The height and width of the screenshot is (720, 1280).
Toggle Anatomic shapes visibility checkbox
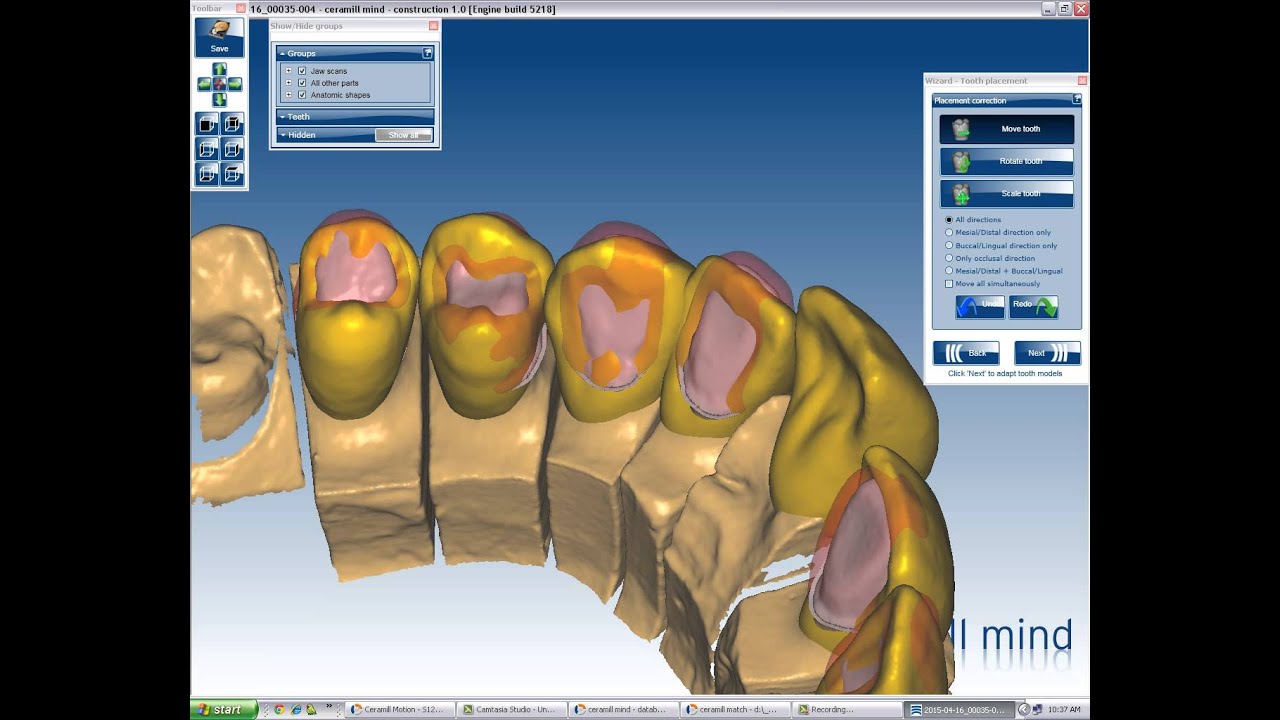tap(302, 95)
